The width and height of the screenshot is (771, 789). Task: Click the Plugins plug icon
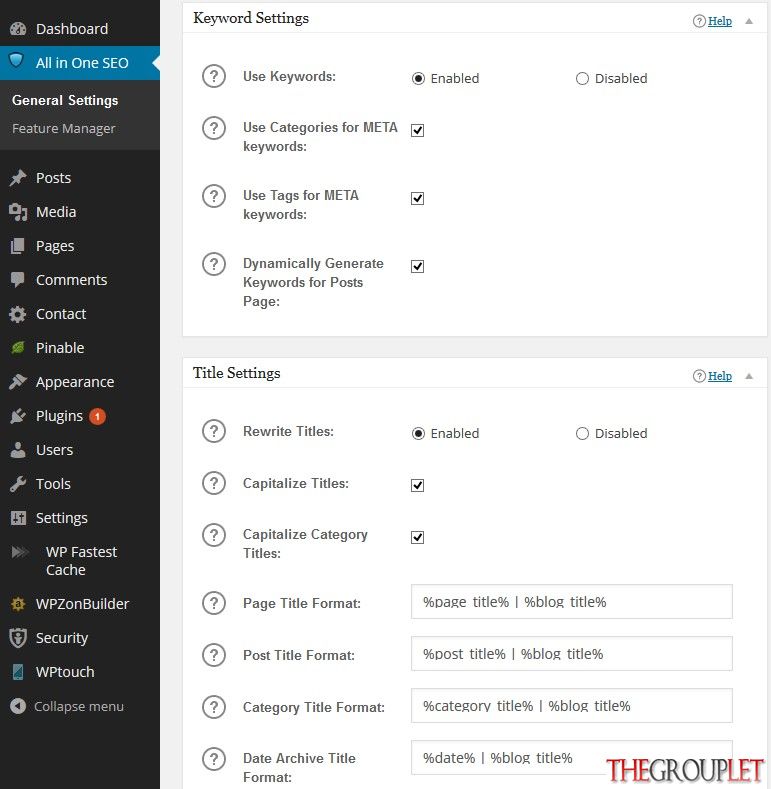point(18,416)
